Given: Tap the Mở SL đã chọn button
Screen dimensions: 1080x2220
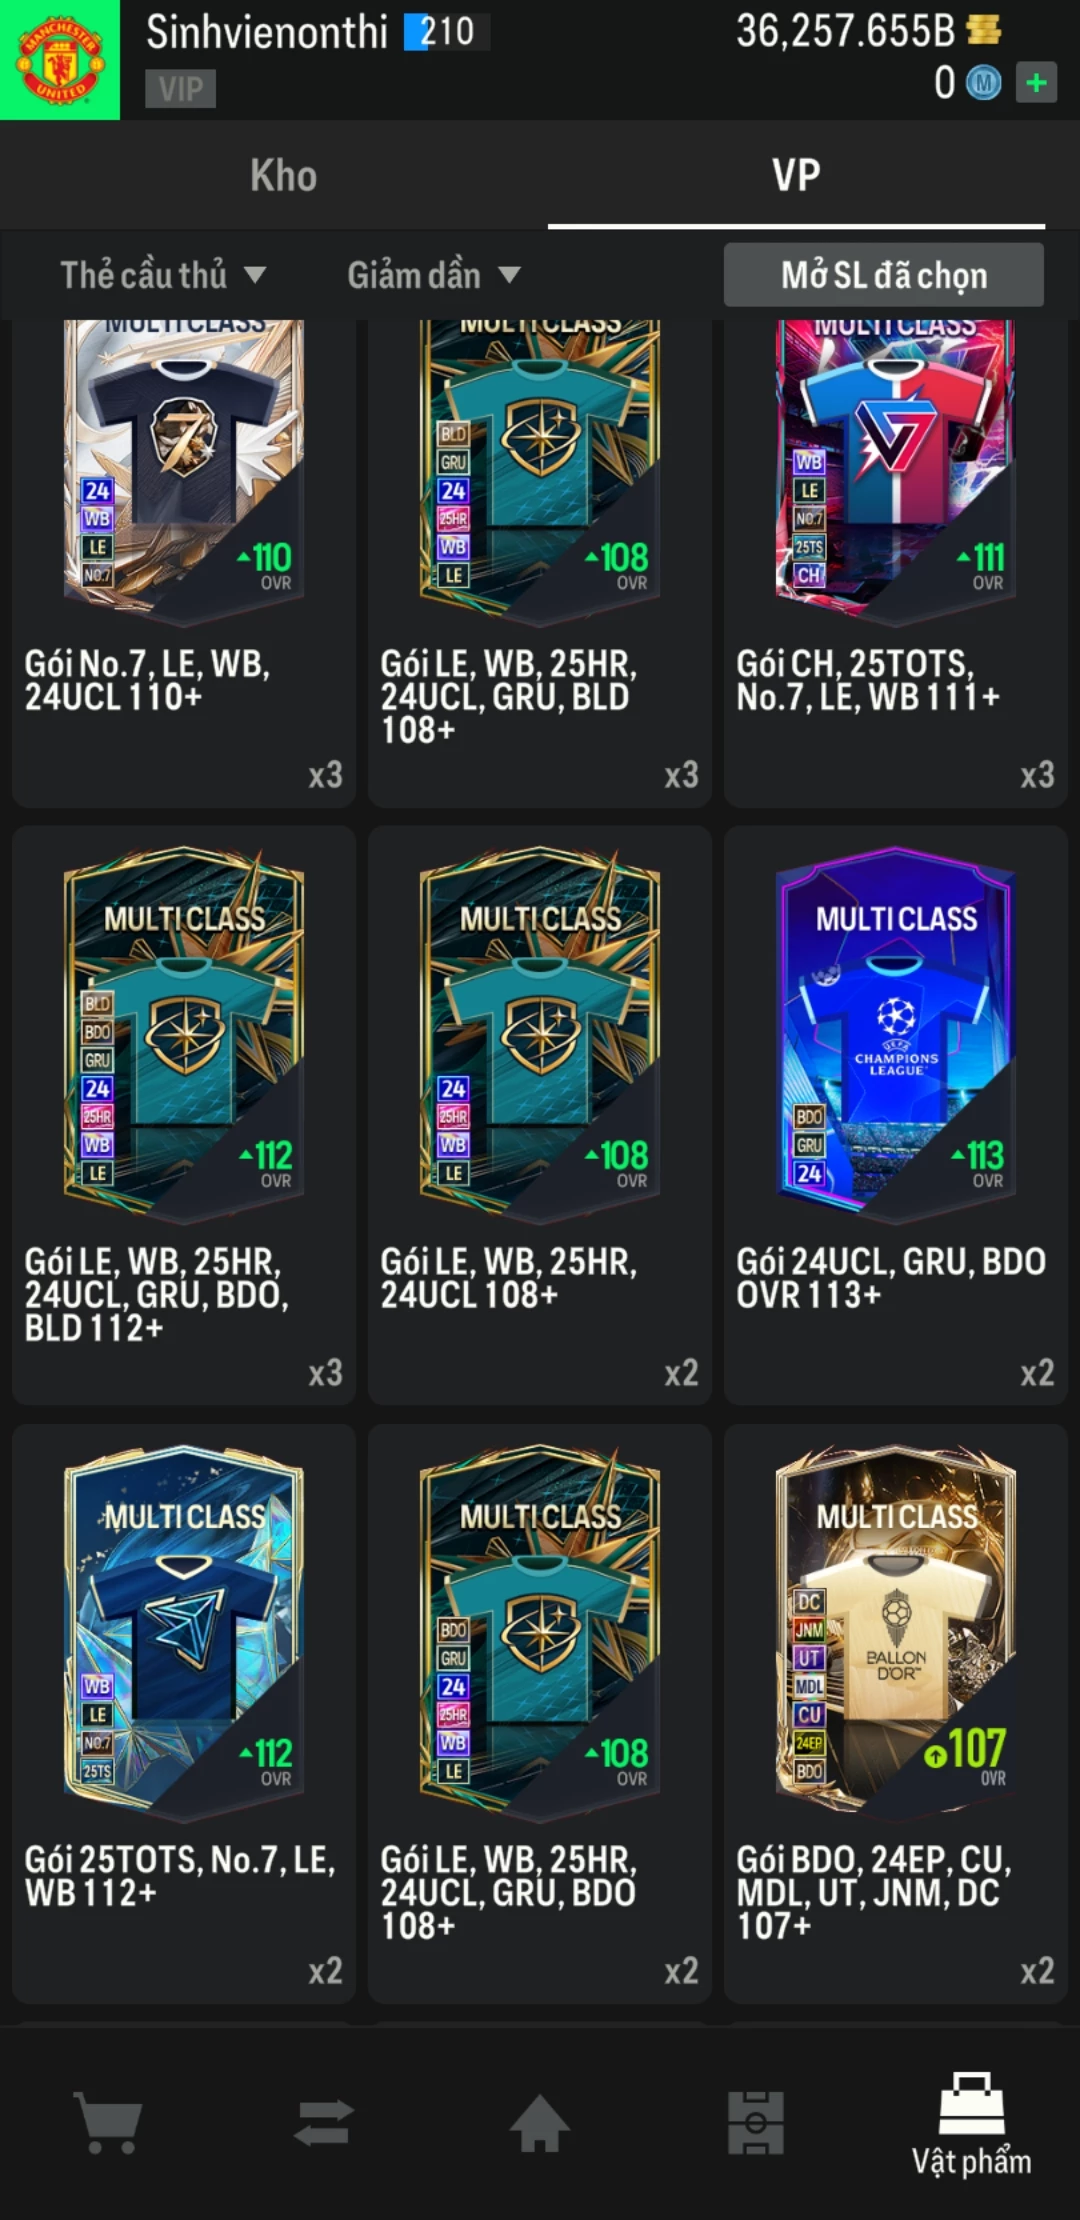Looking at the screenshot, I should 884,275.
